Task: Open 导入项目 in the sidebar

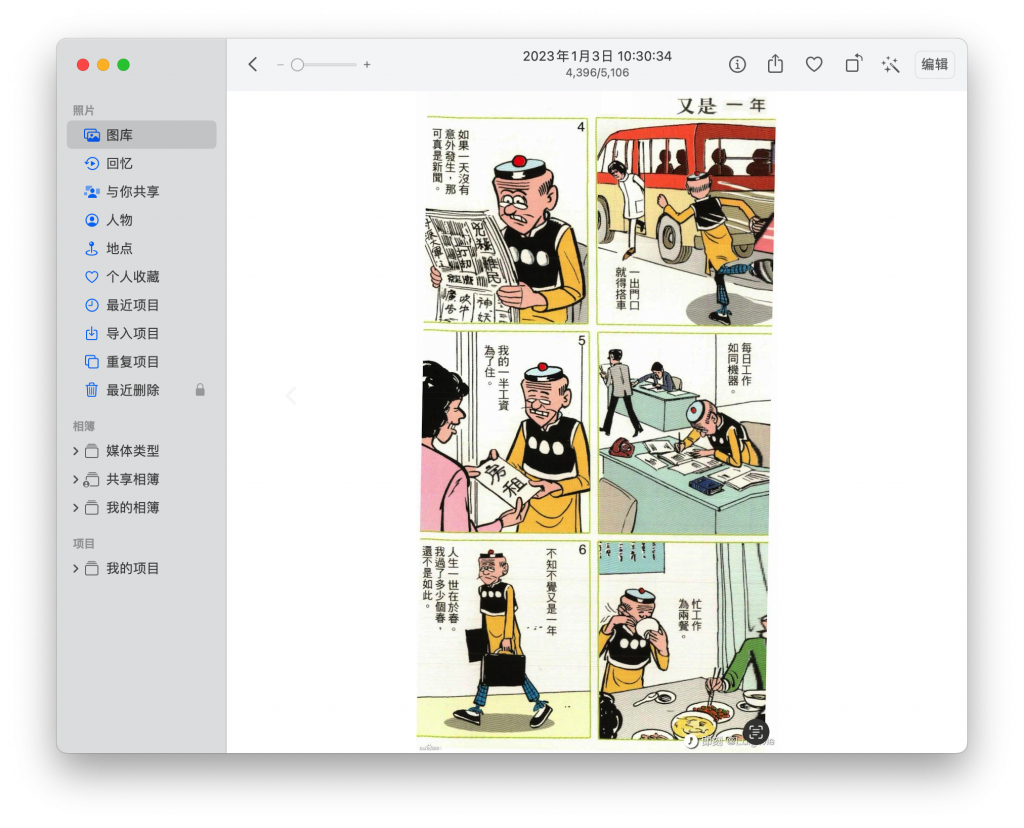Action: [x=142, y=334]
